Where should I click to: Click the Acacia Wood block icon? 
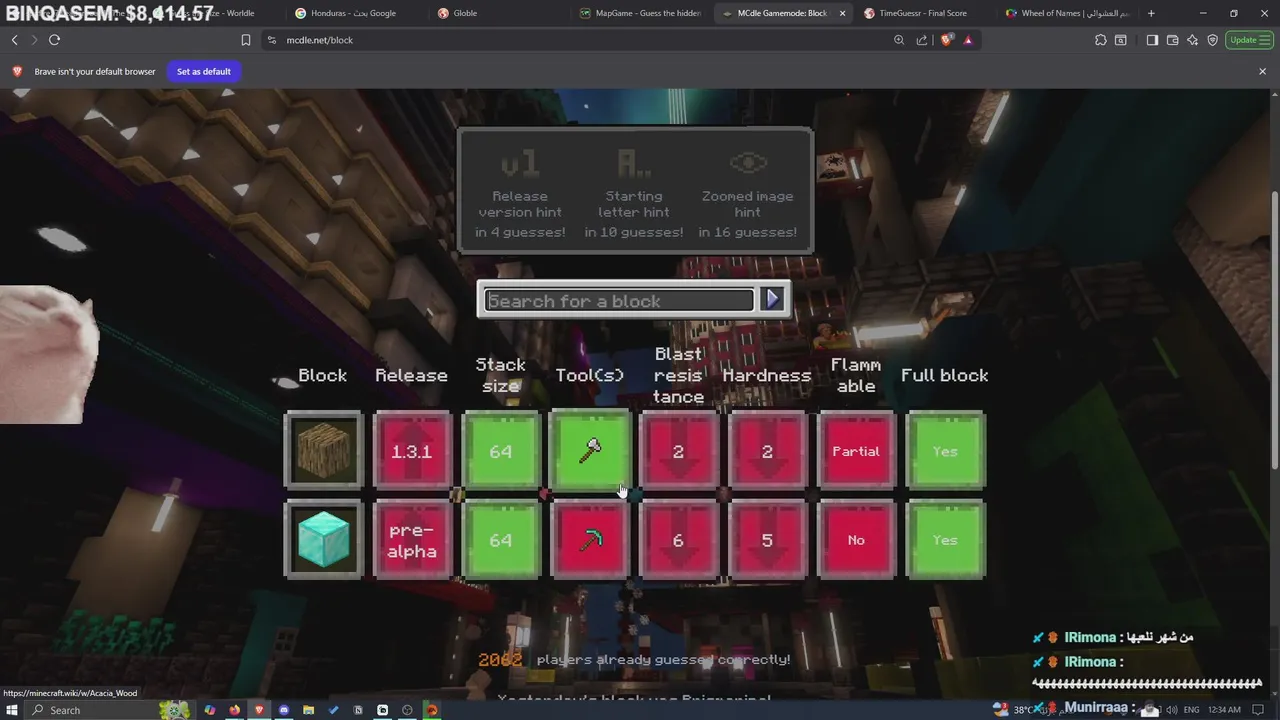(x=323, y=451)
